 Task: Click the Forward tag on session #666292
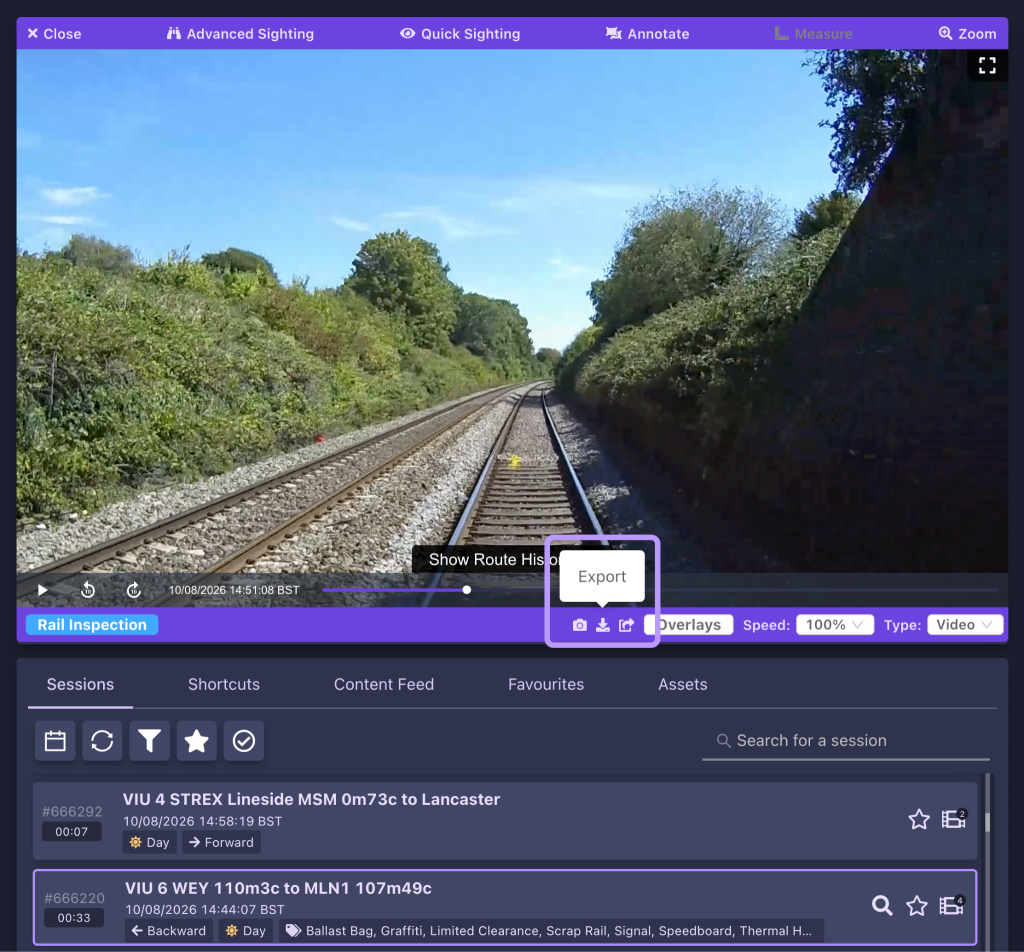pyautogui.click(x=221, y=842)
